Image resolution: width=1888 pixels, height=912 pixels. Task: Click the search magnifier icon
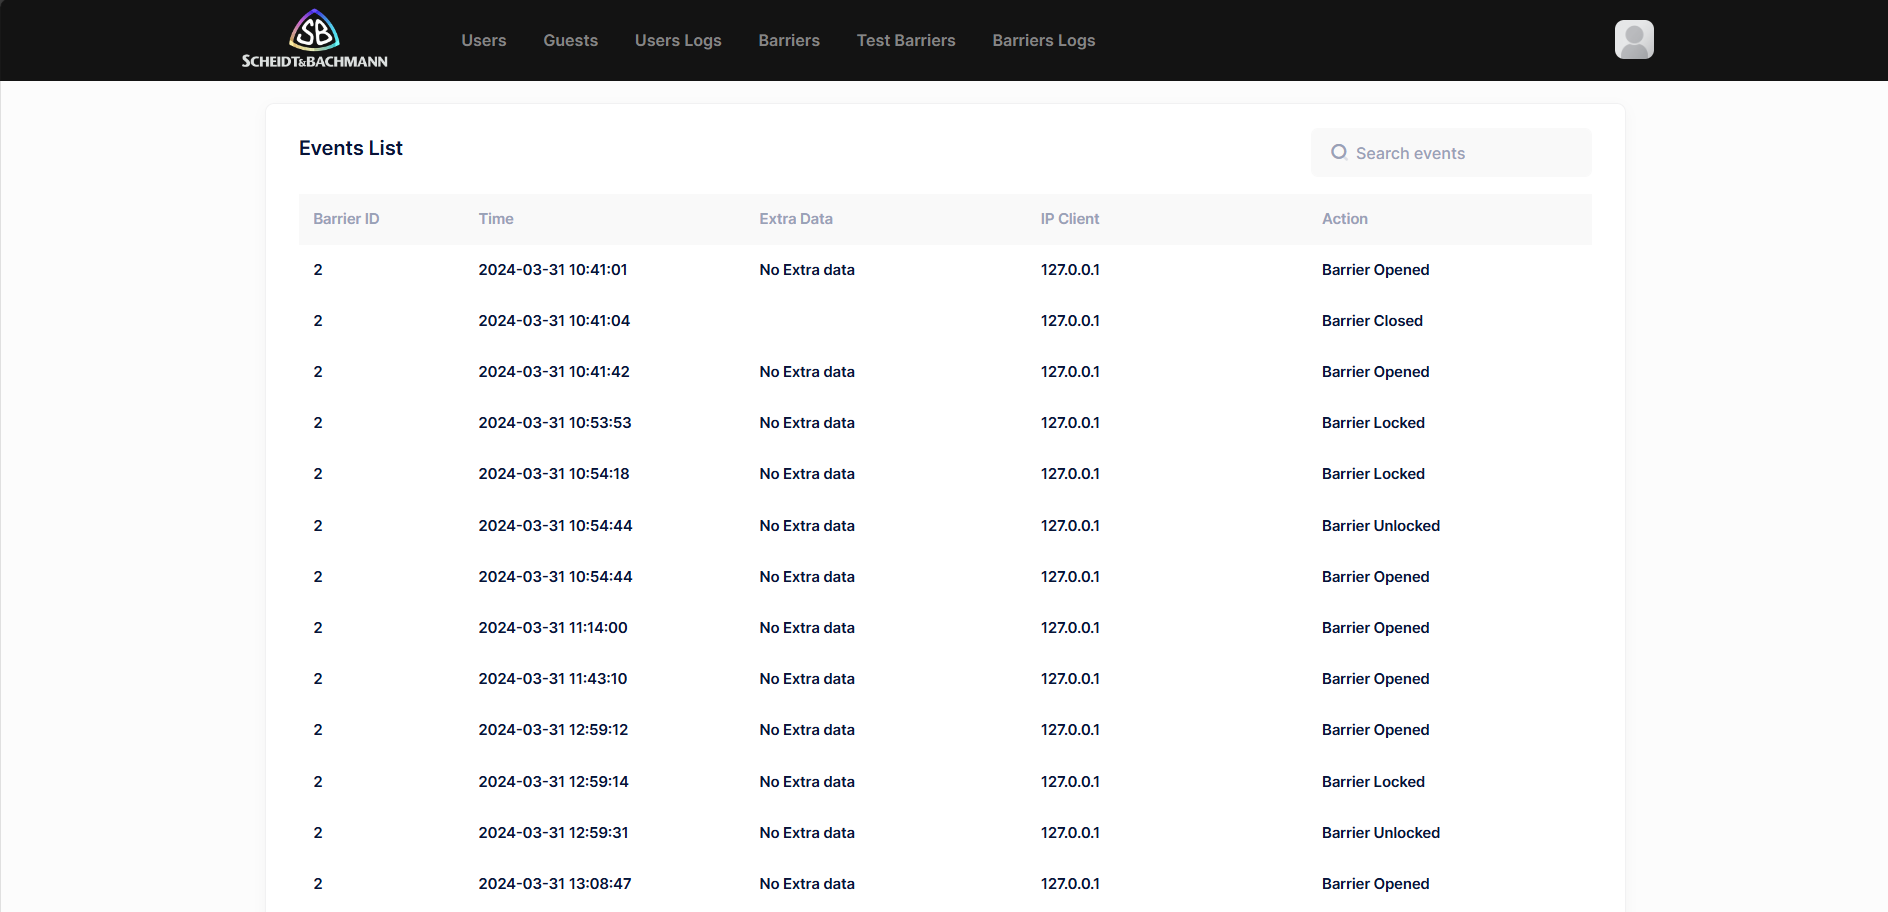tap(1339, 152)
